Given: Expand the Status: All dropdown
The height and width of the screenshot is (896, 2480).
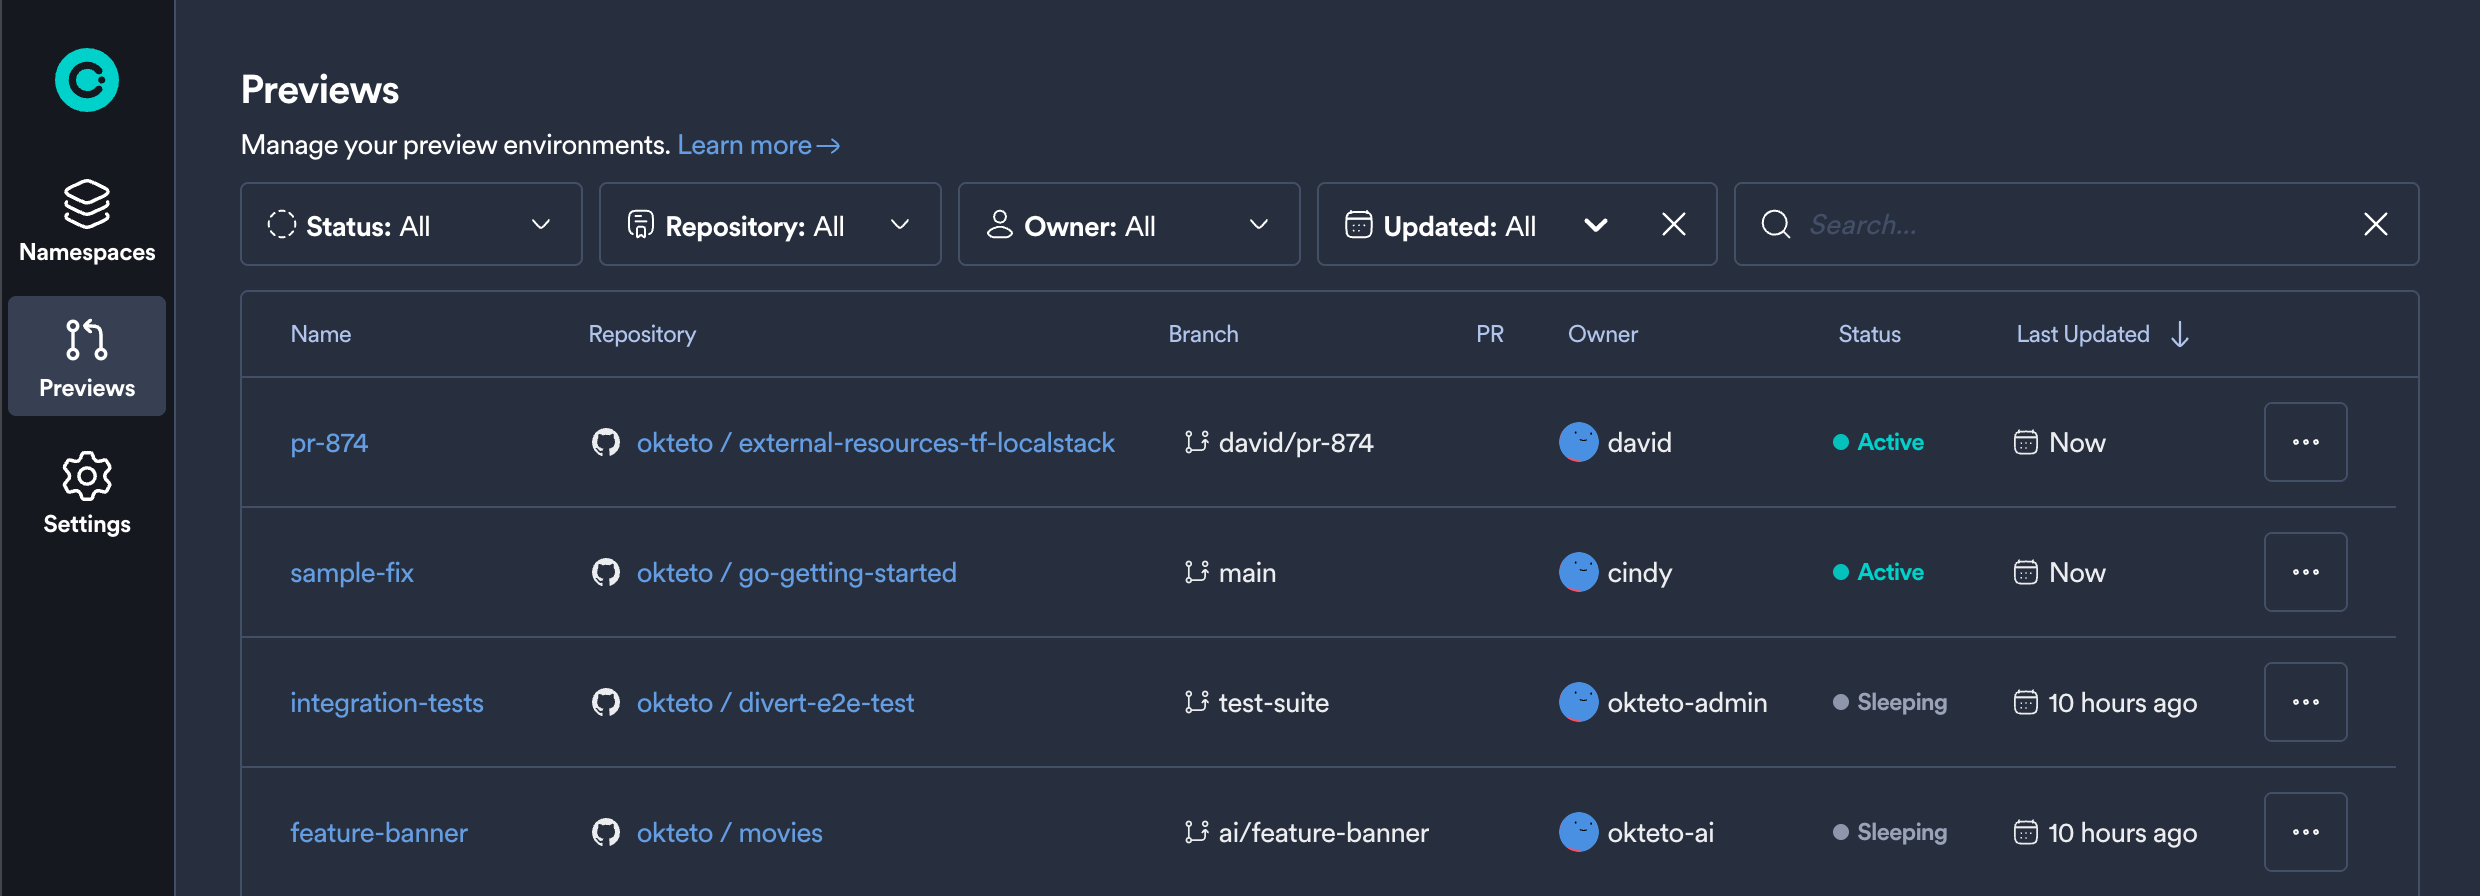Looking at the screenshot, I should [411, 225].
